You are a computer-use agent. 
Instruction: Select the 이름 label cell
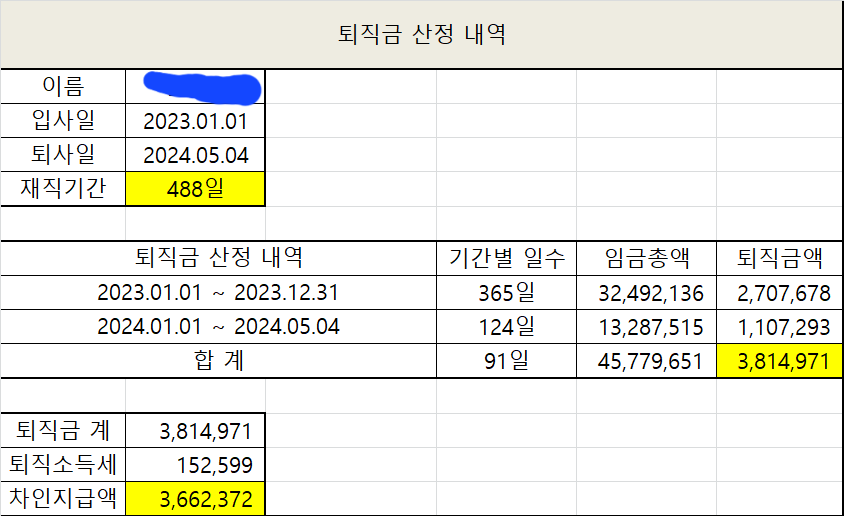point(63,87)
